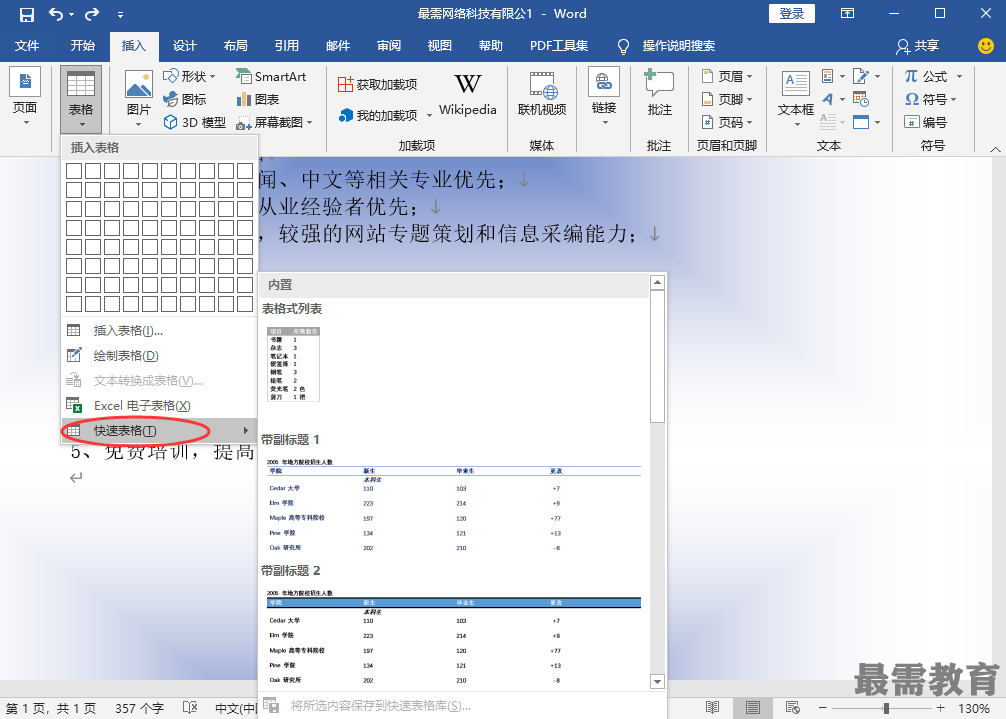Click the smiley feedback icon
Viewport: 1006px width, 719px height.
[985, 46]
